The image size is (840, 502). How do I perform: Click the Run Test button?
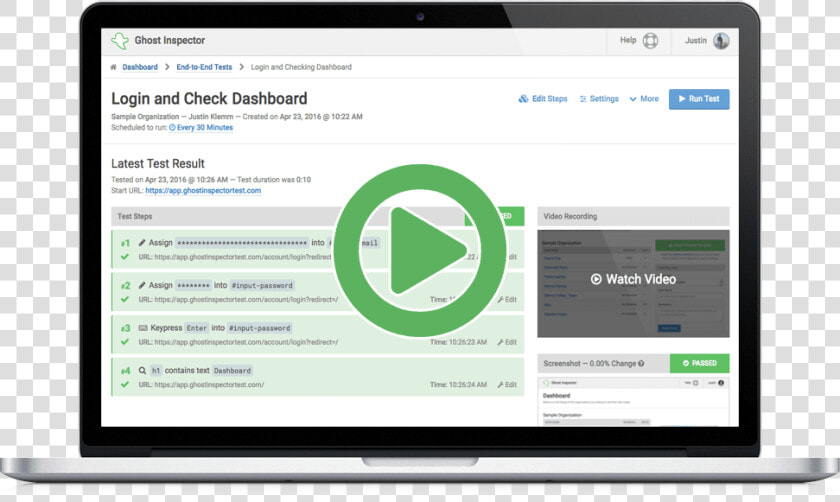point(699,99)
